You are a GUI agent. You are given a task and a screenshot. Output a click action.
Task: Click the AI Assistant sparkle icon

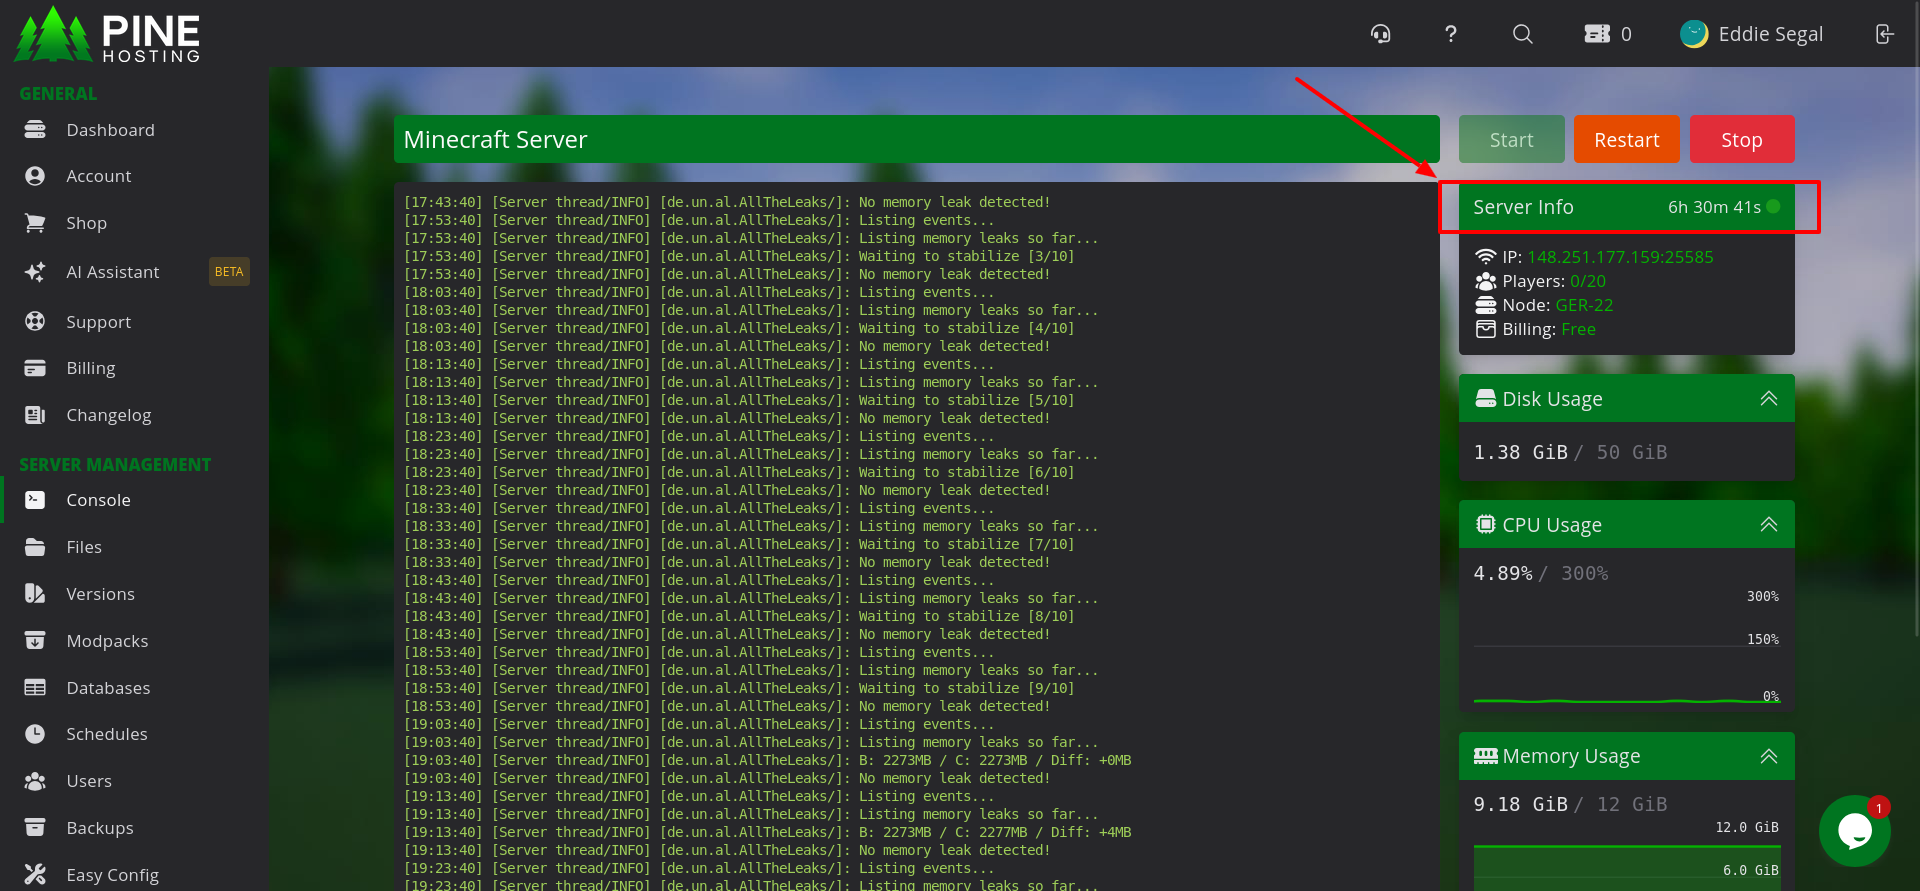[35, 272]
